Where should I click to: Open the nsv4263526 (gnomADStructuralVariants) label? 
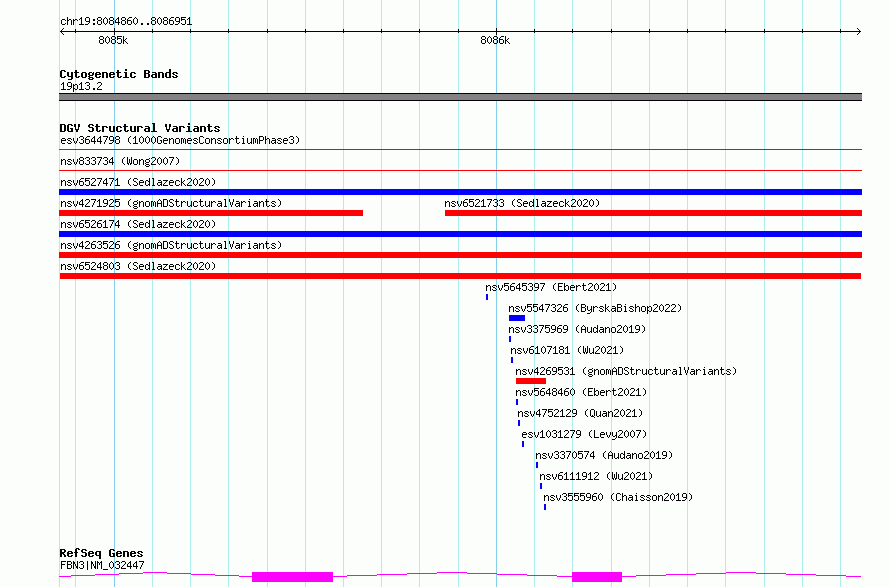point(171,245)
